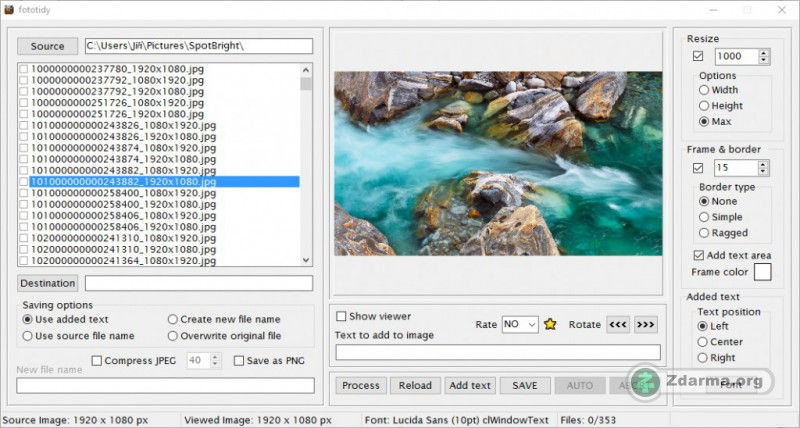Open Frame color white swatch
Viewport: 800px width, 428px height.
(x=763, y=272)
